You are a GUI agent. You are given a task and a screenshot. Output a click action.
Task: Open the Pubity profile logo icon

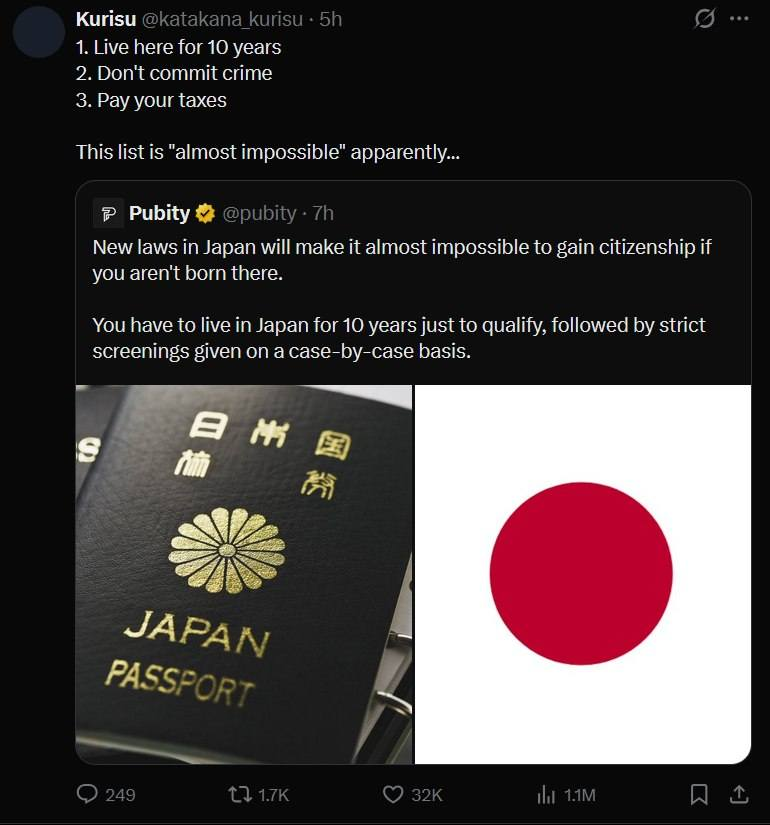click(108, 213)
